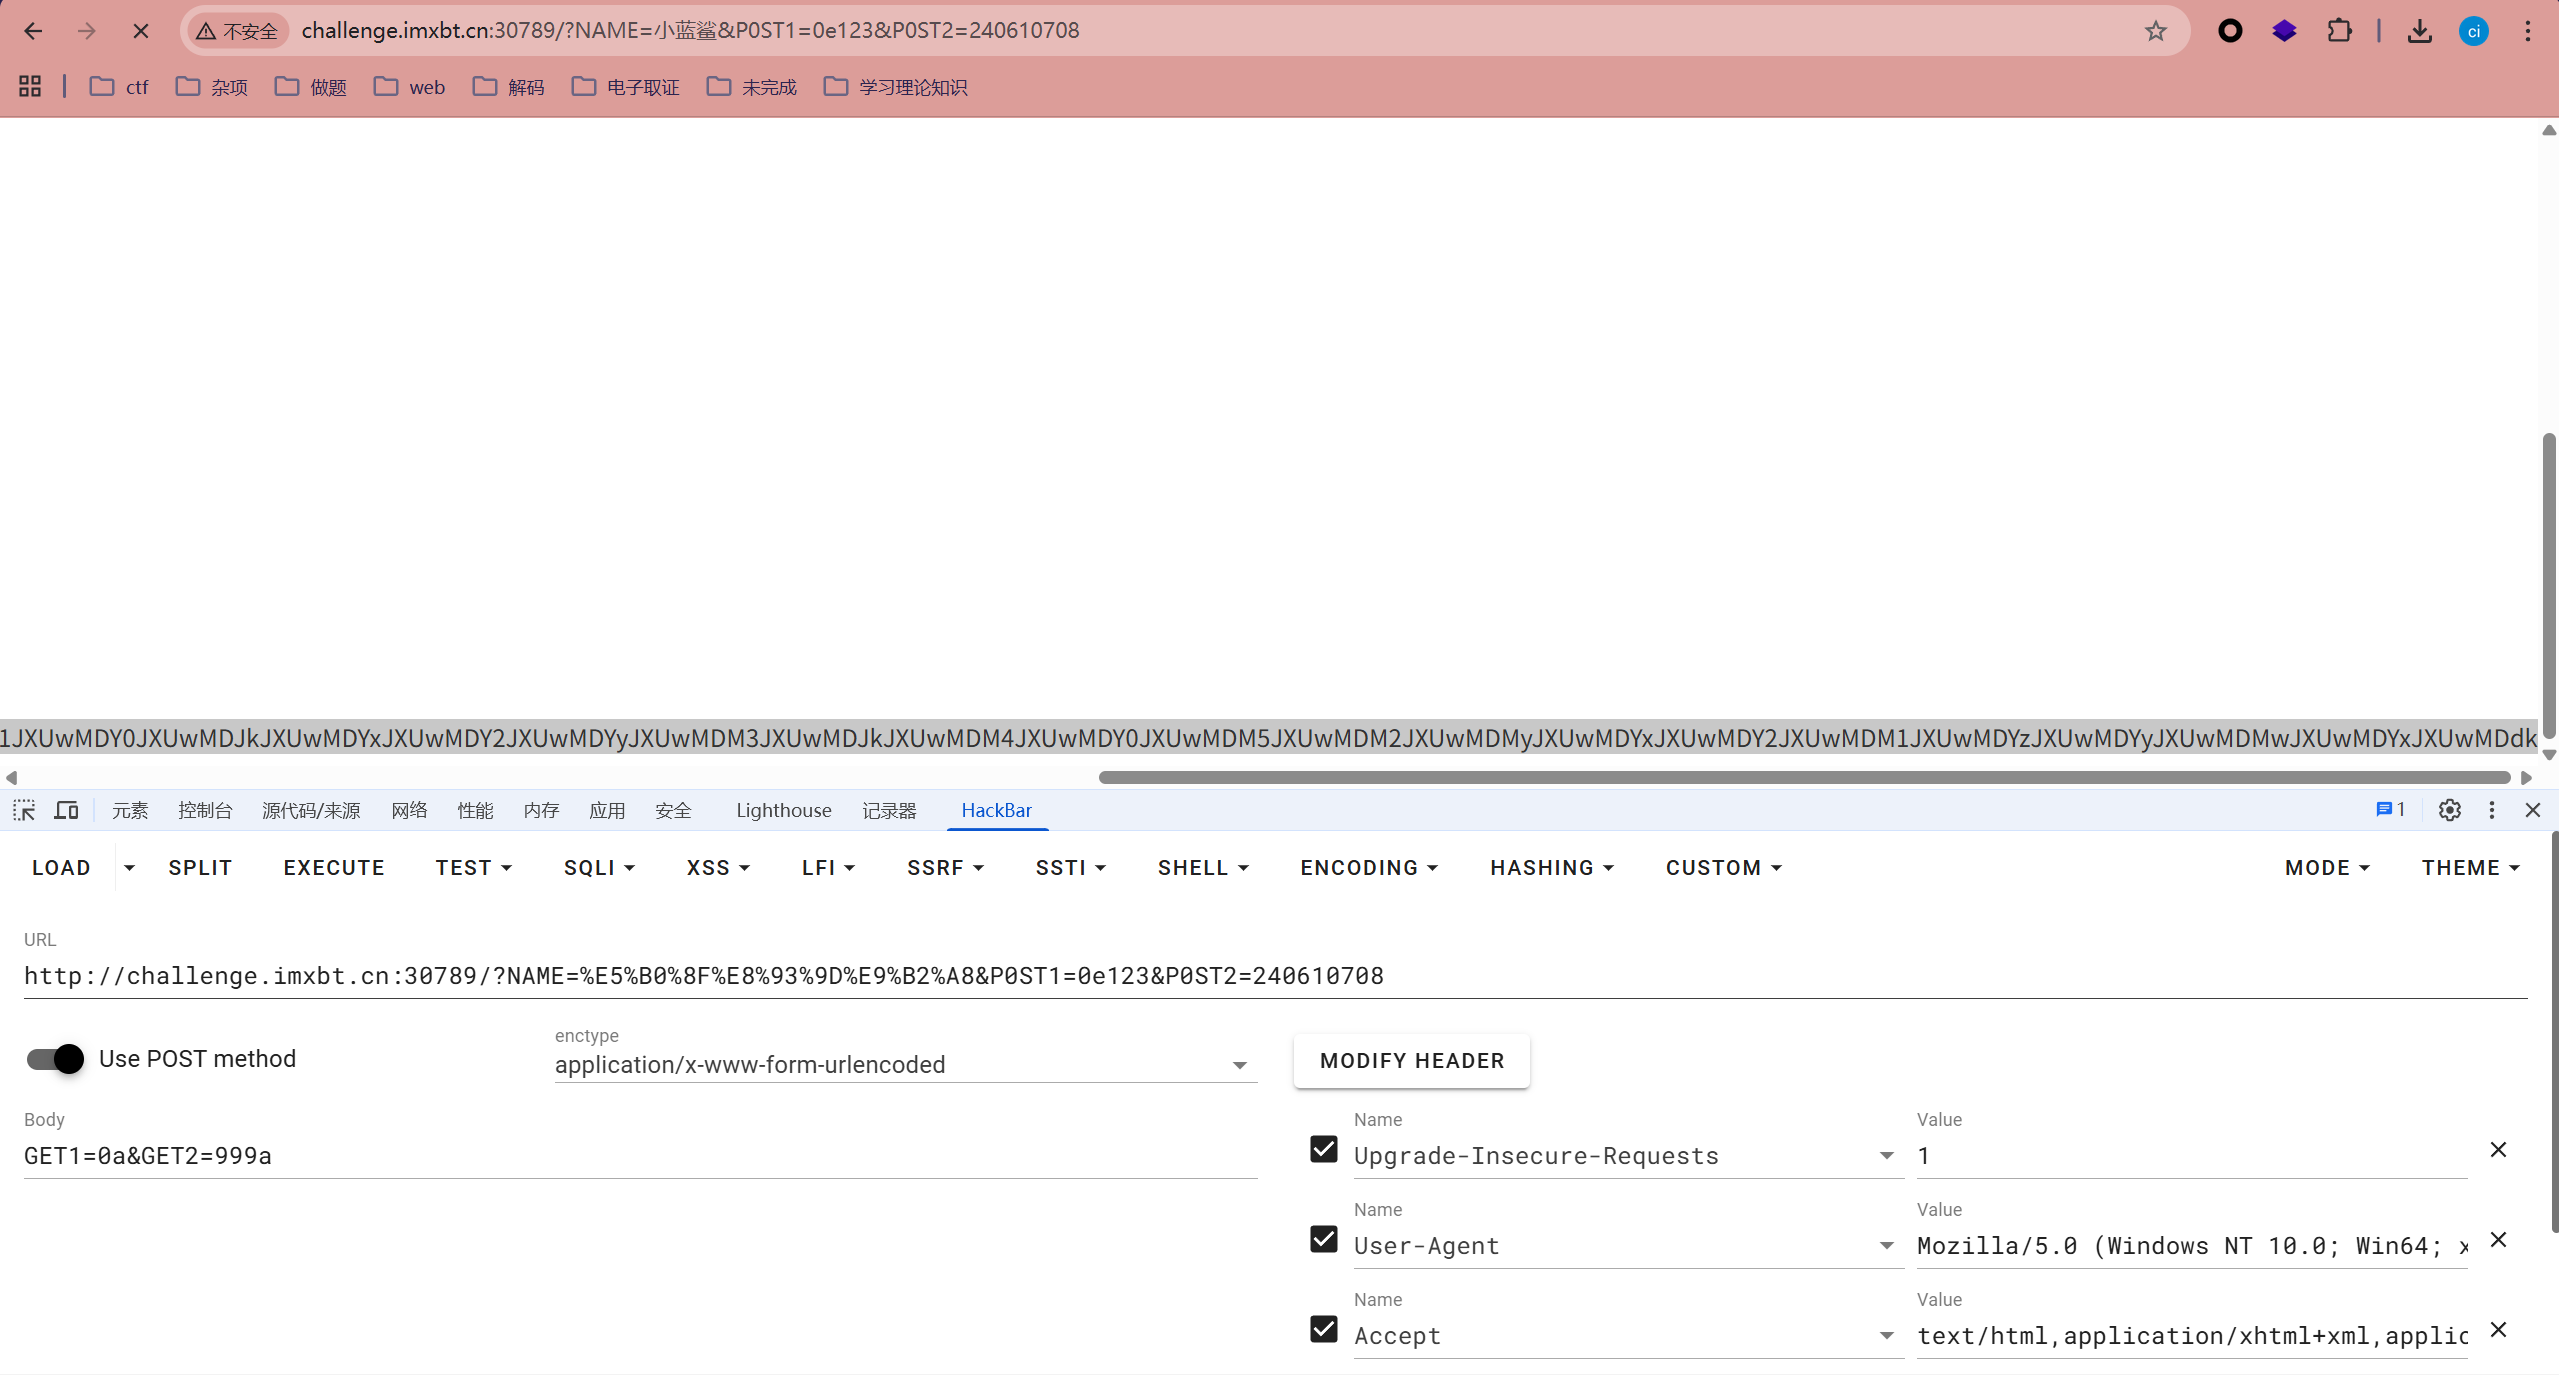This screenshot has height=1375, width=2559.
Task: Toggle the device toolbar icon
Action: [x=66, y=810]
